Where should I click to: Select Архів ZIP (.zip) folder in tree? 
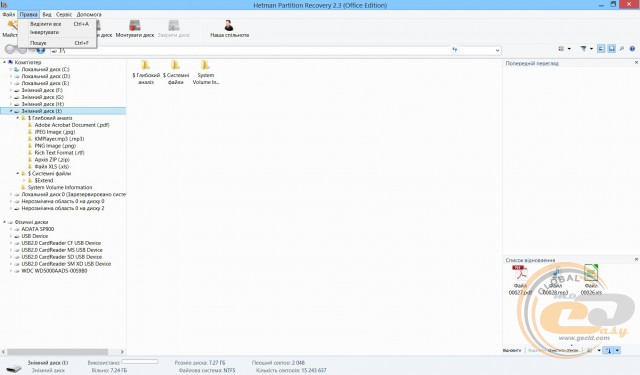[x=52, y=160]
